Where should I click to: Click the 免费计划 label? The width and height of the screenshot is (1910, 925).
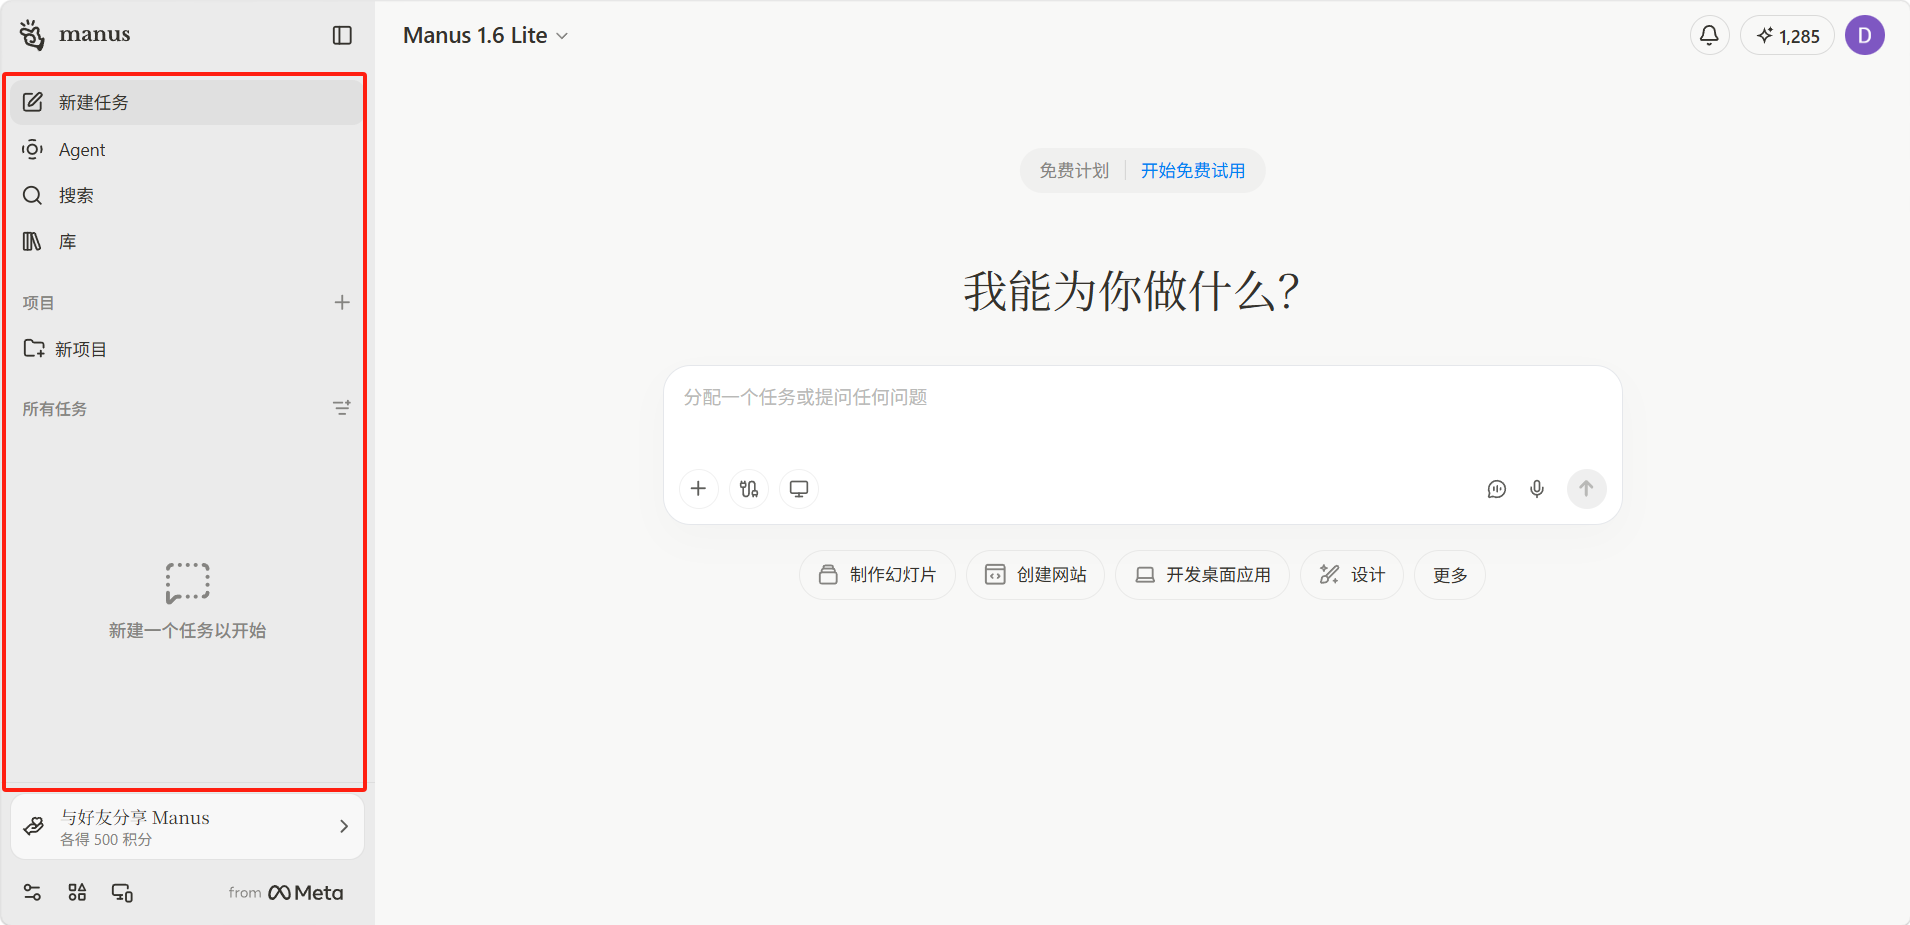click(x=1074, y=171)
